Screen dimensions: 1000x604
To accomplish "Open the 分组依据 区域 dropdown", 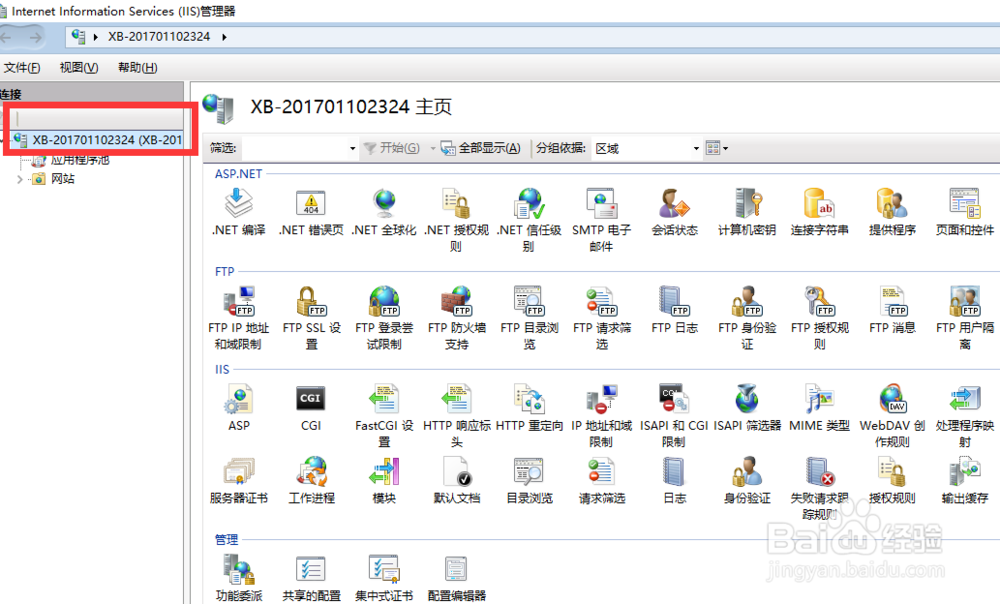I will 645,148.
